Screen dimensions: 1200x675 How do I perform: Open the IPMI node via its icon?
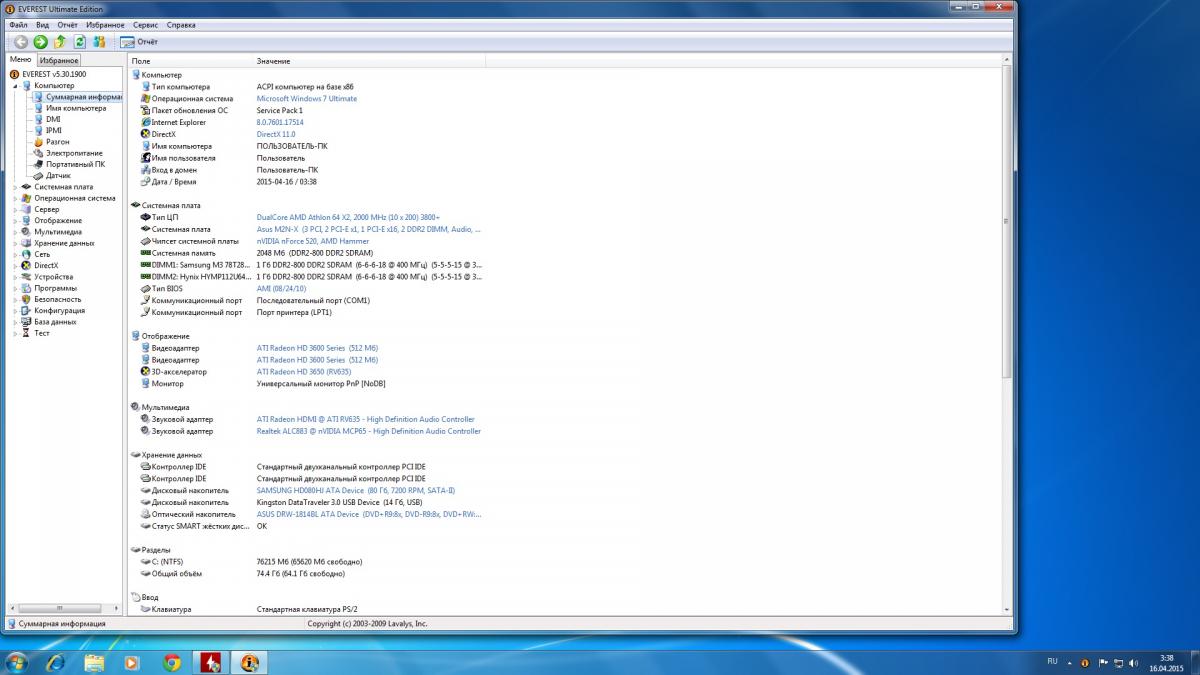click(39, 130)
